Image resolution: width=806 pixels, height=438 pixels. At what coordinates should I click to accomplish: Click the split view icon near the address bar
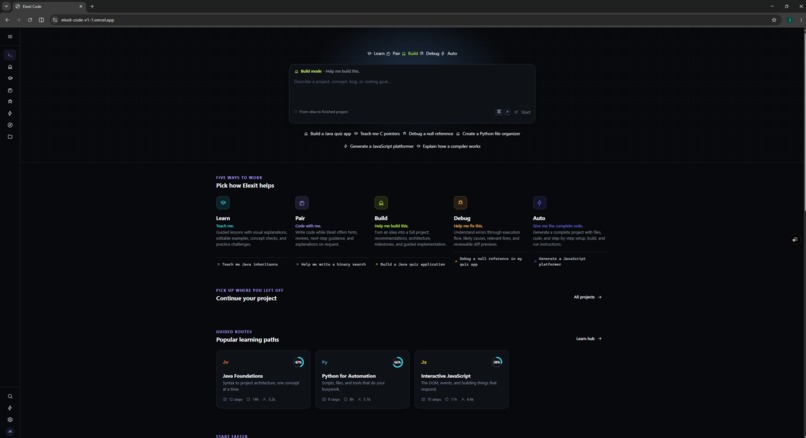tap(41, 20)
